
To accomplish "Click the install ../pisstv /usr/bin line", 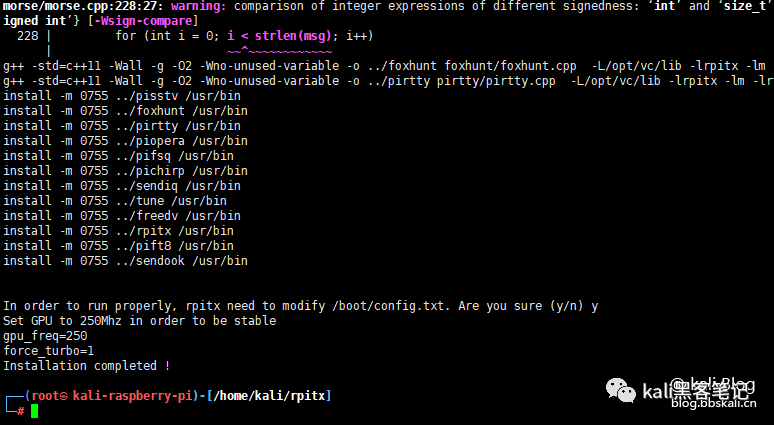I will tap(122, 96).
